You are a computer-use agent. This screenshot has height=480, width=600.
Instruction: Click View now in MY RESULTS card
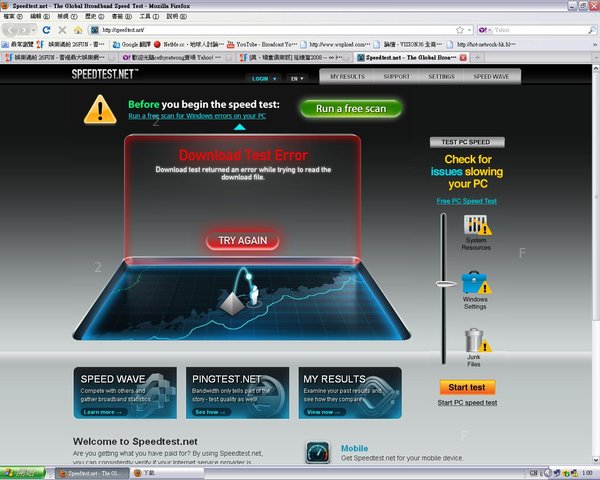[x=323, y=412]
